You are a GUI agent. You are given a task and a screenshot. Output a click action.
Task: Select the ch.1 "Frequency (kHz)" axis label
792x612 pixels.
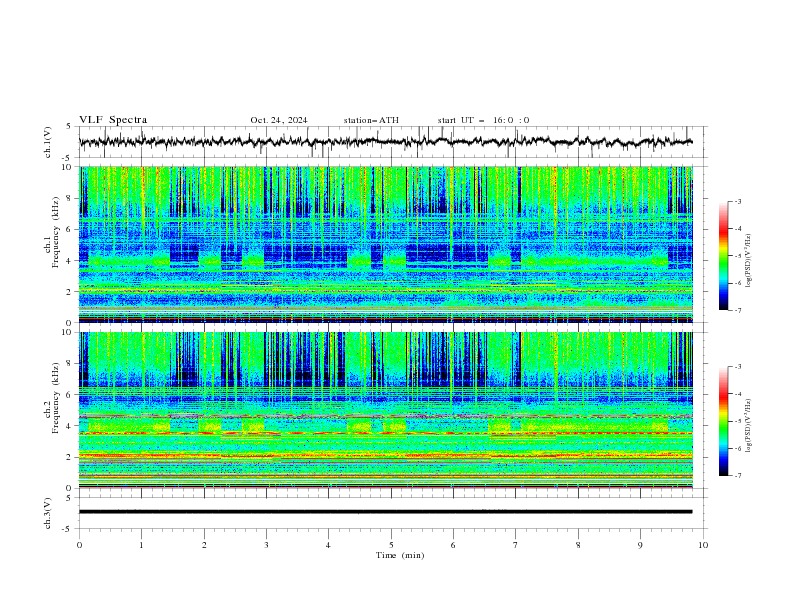pos(56,233)
